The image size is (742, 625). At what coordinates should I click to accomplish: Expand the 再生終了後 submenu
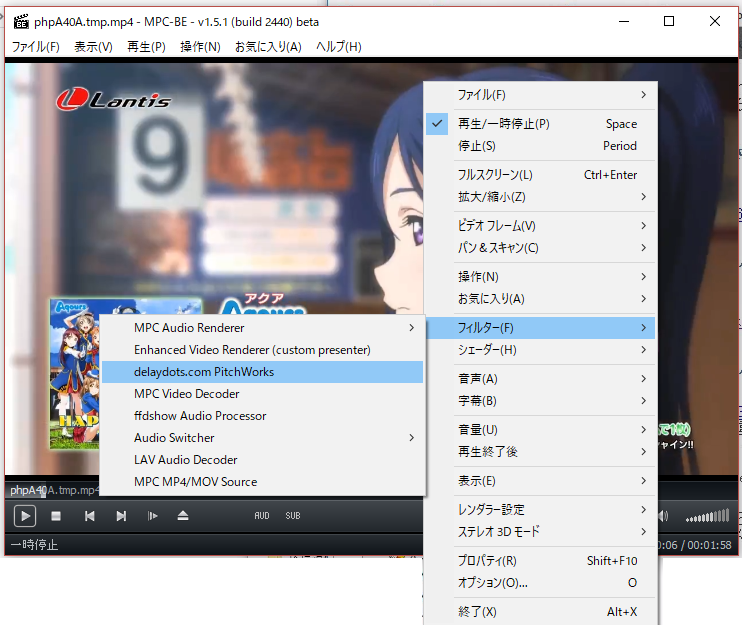pos(540,451)
